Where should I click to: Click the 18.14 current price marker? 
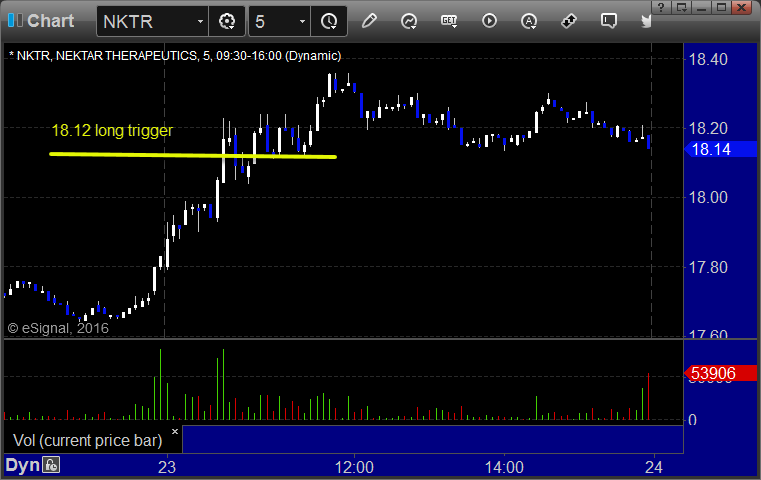(x=720, y=149)
